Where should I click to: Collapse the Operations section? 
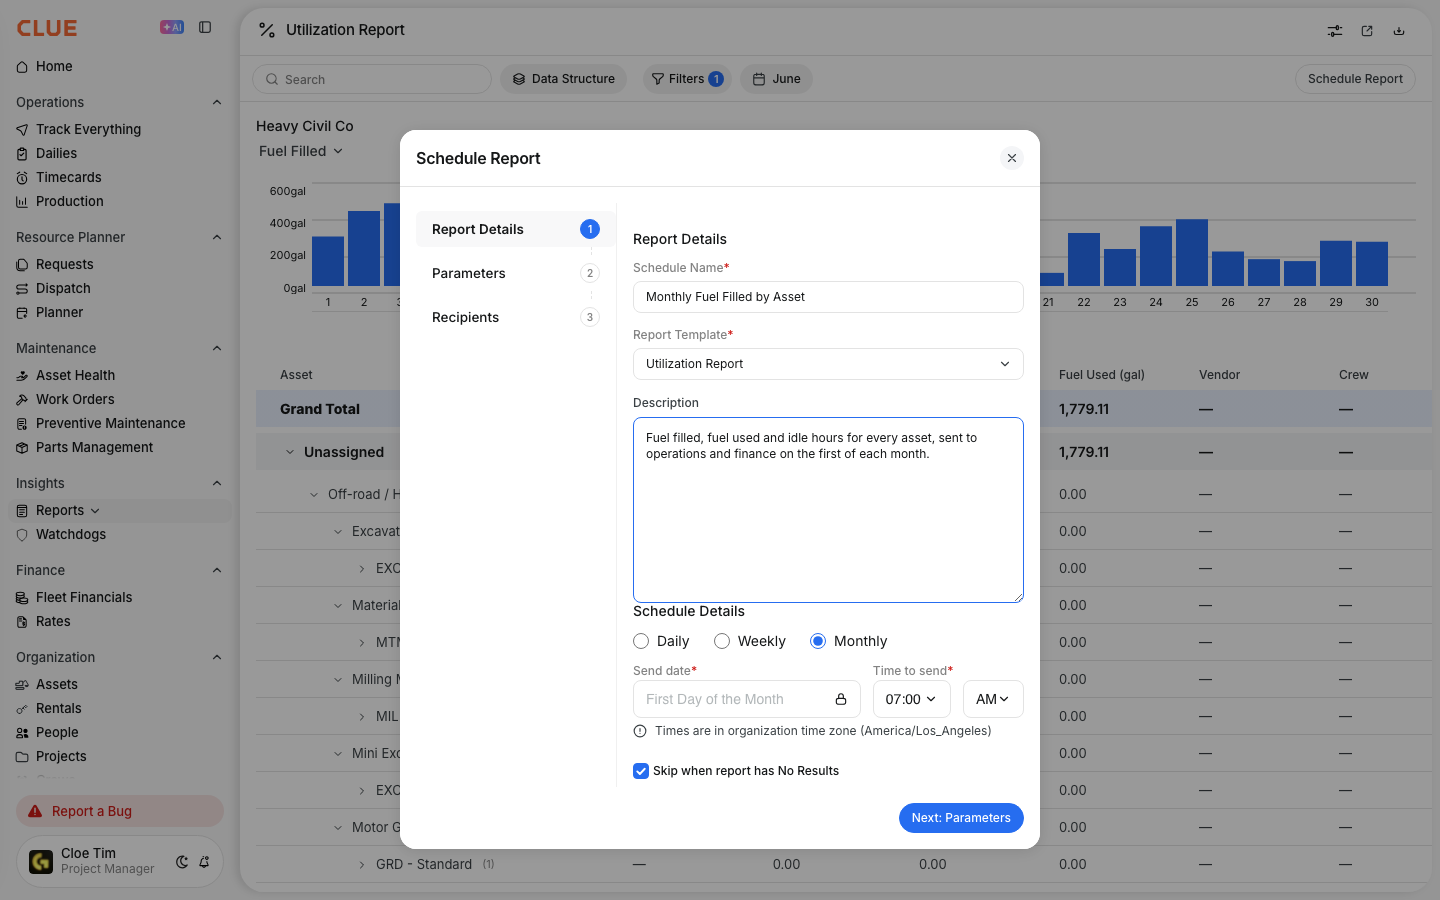217,102
